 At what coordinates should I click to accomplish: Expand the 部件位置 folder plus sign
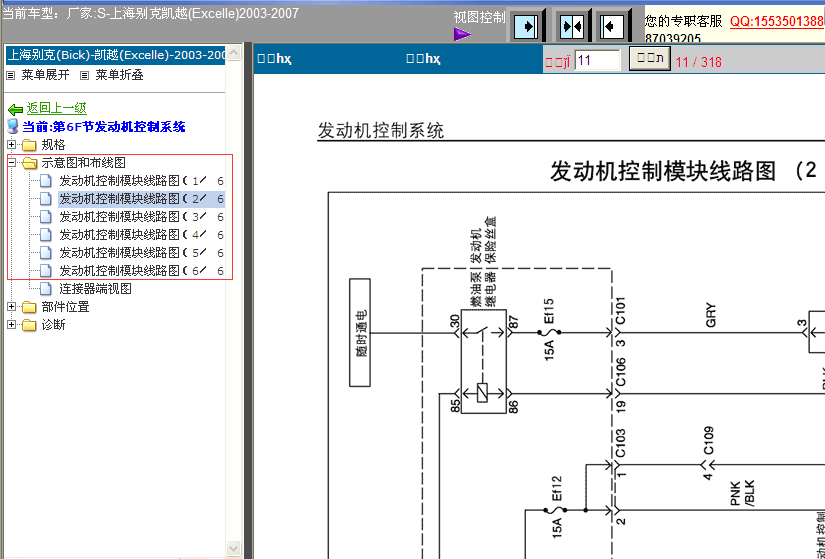point(12,306)
